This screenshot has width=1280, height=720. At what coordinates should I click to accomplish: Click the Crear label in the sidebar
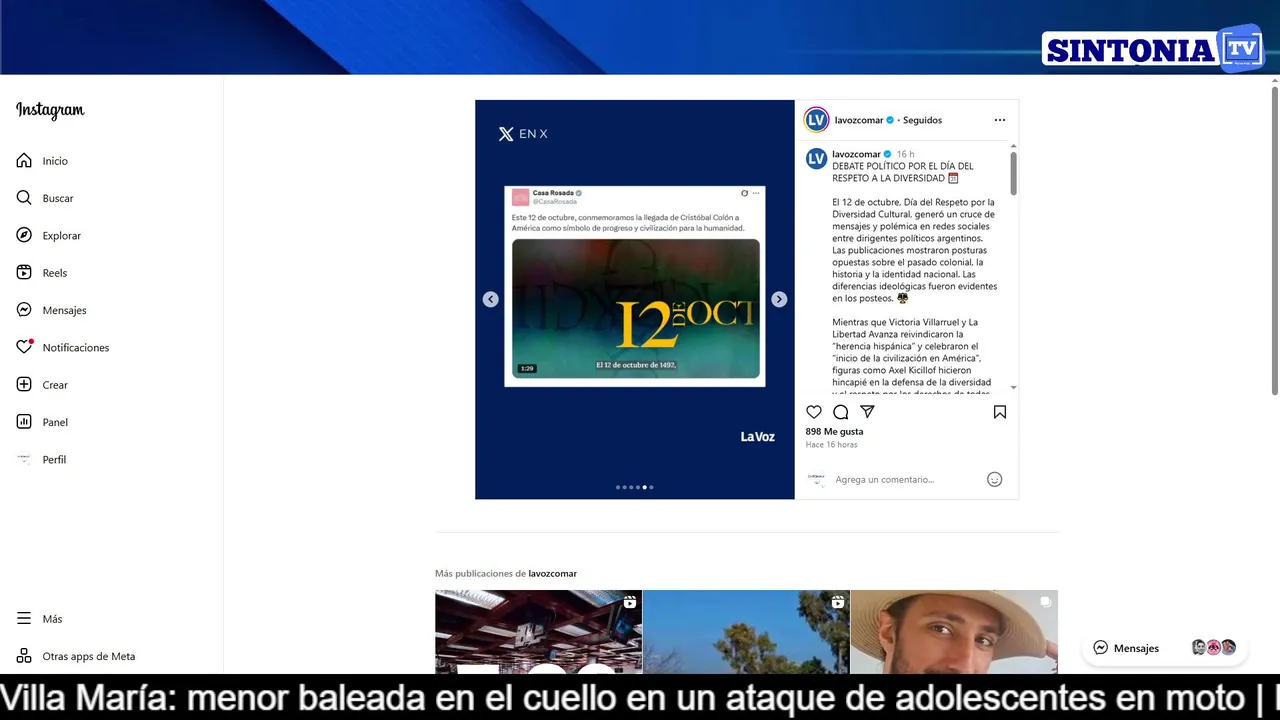[x=55, y=385]
